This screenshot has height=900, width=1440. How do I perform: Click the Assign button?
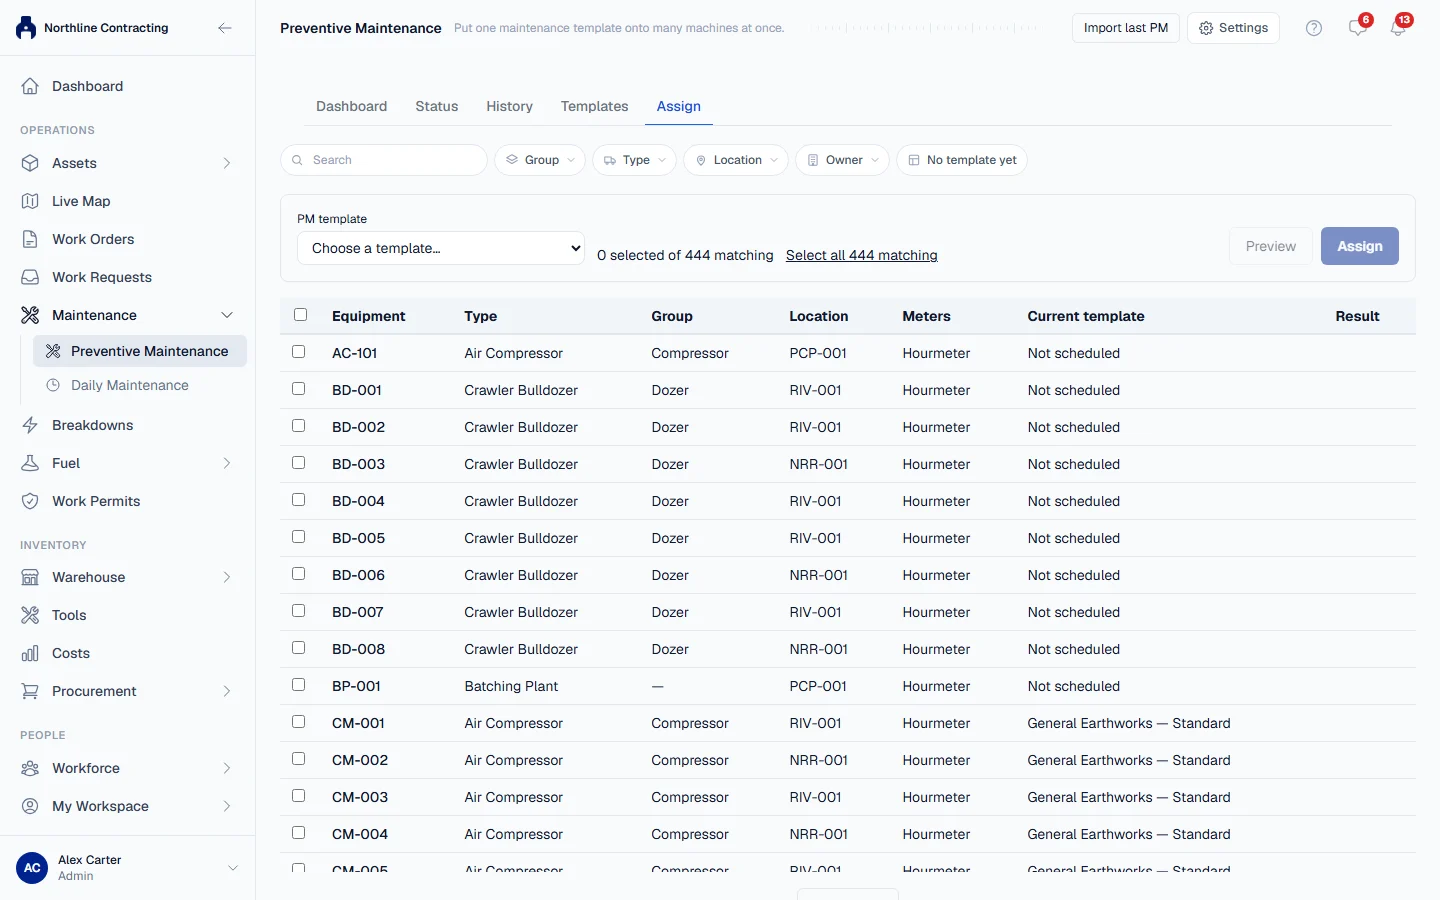(x=1360, y=246)
